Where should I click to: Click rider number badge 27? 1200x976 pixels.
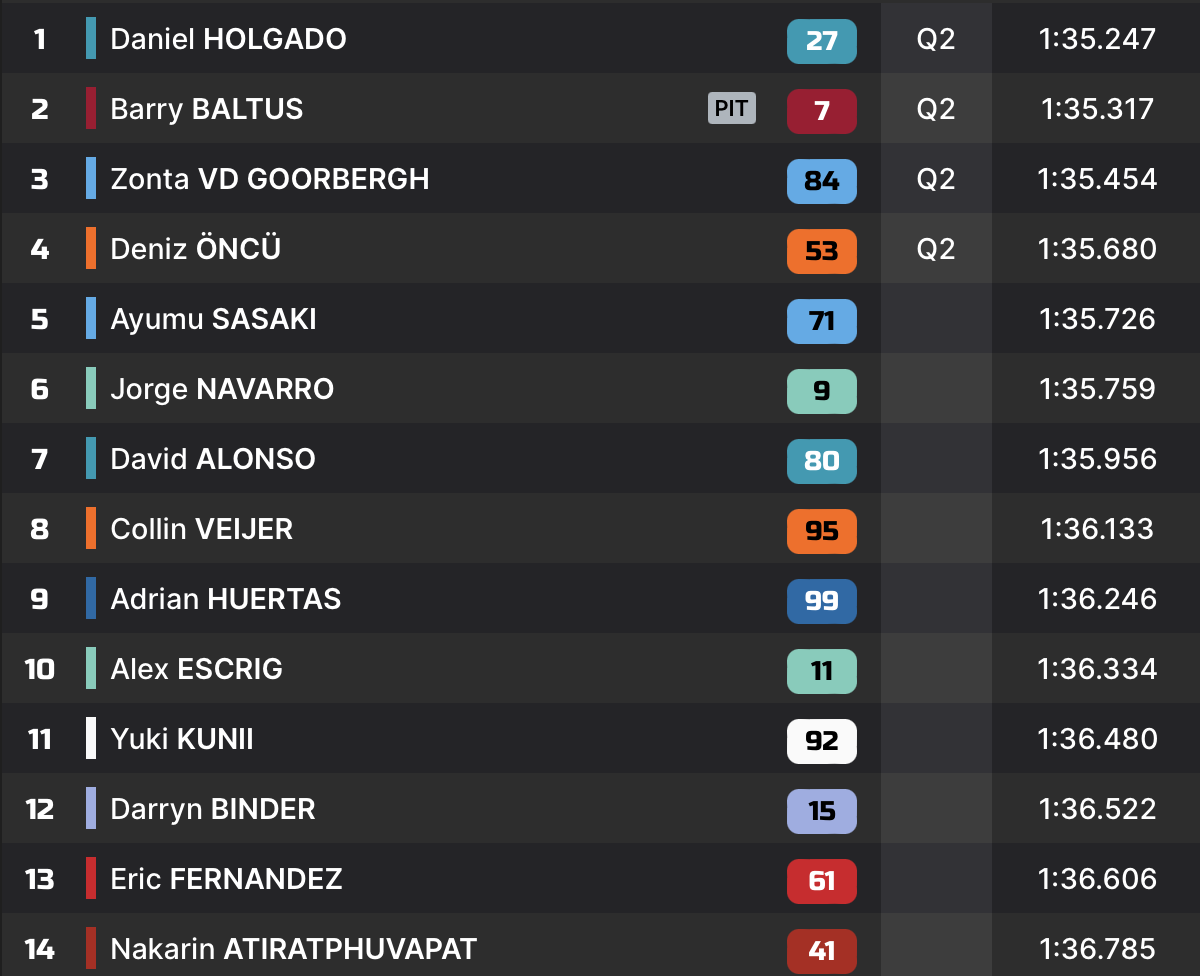(x=821, y=40)
